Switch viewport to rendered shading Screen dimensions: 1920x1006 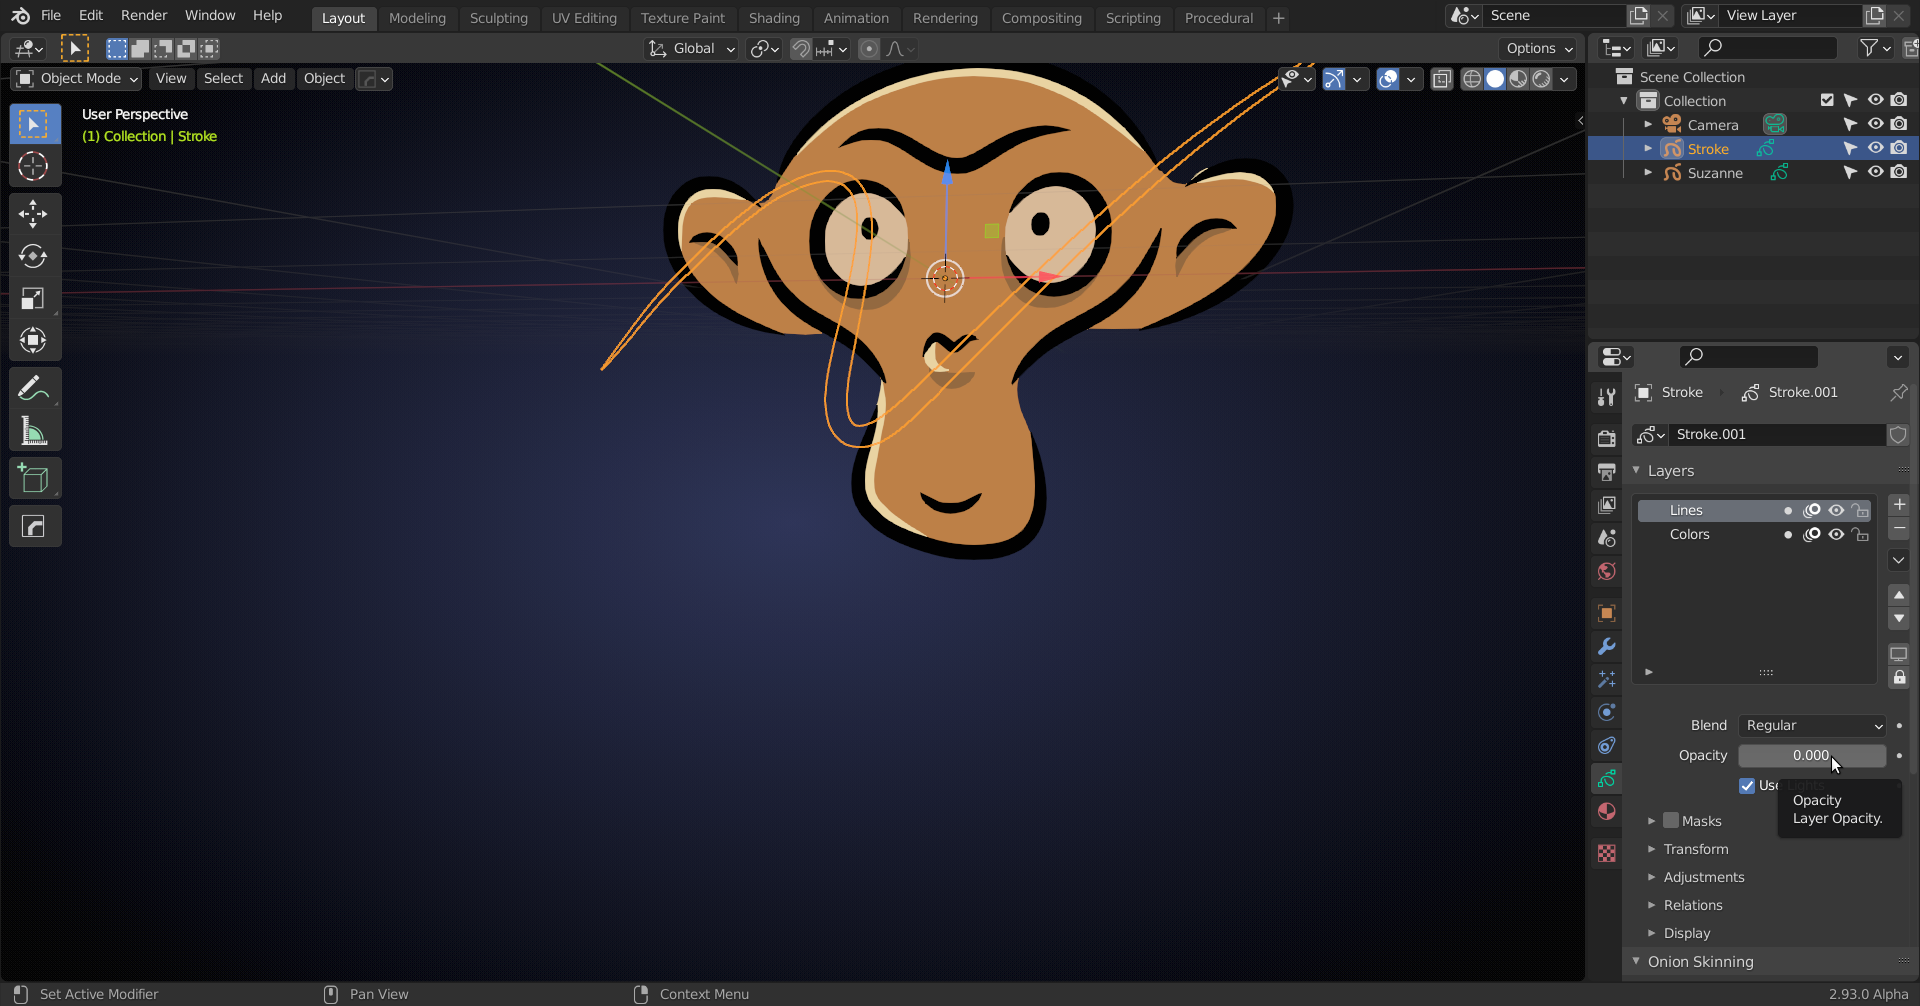click(1542, 79)
